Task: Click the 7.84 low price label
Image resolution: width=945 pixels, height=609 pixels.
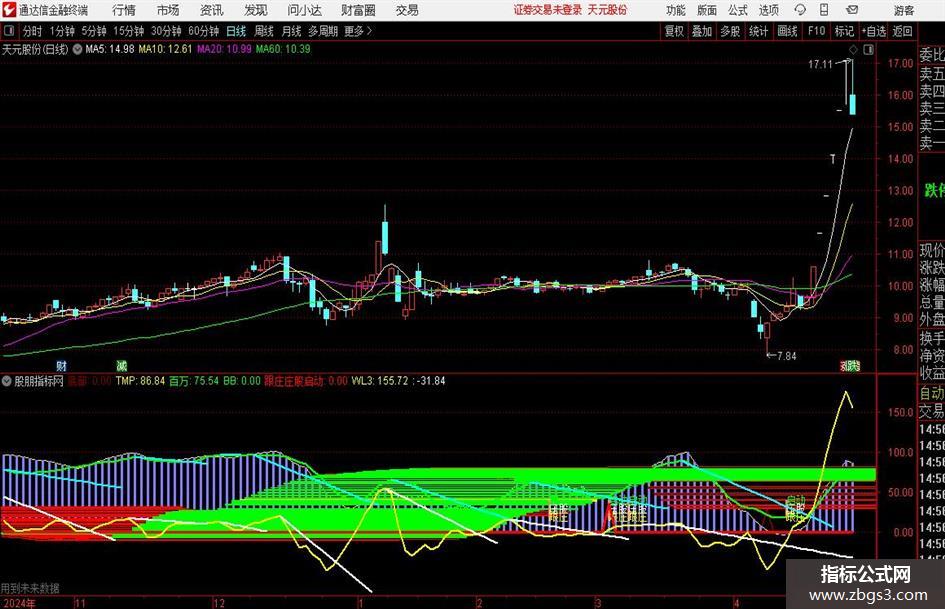Action: (x=786, y=356)
